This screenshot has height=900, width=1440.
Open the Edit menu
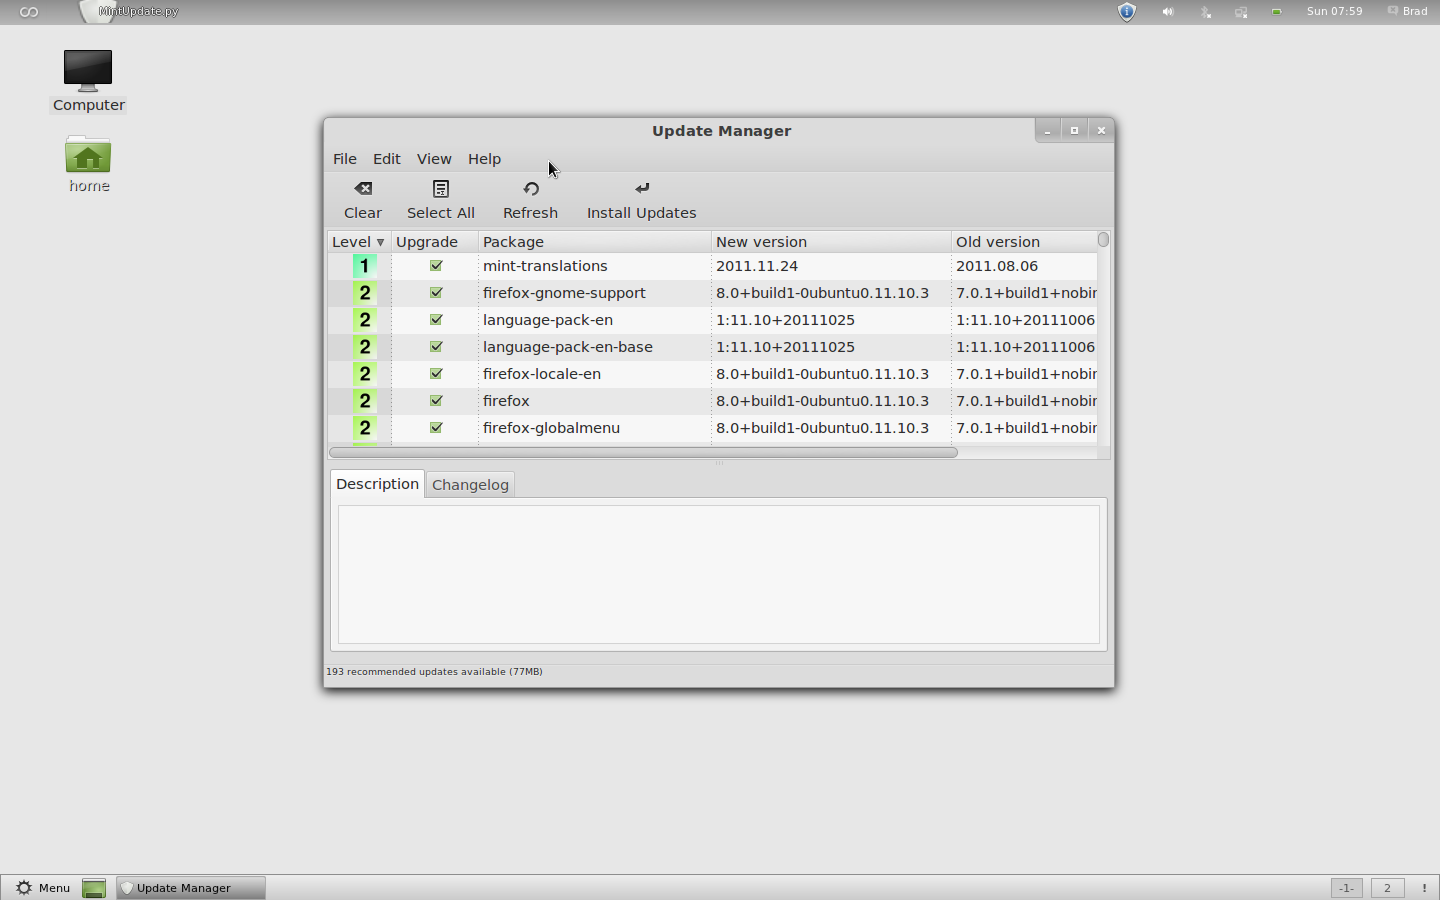tap(387, 159)
